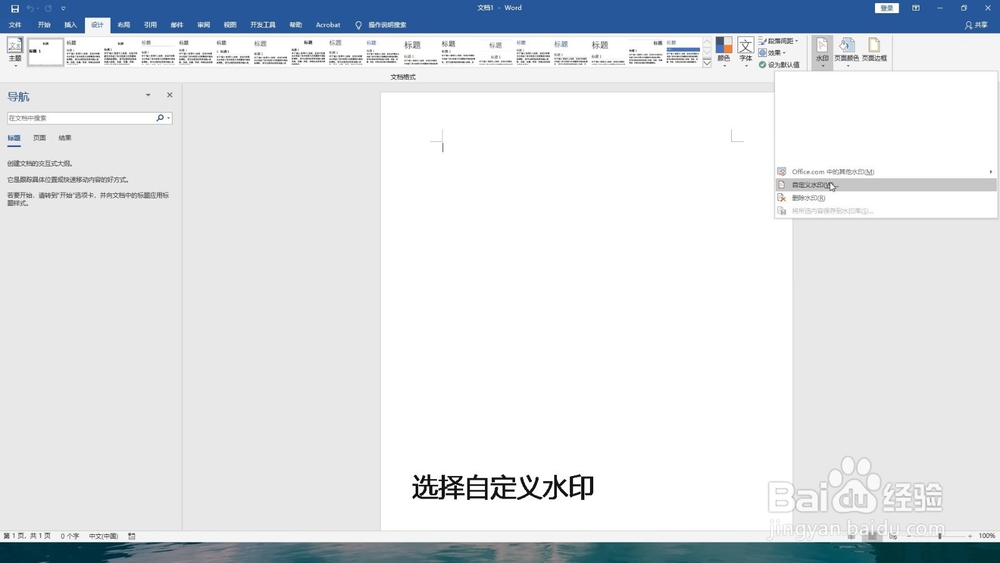The height and width of the screenshot is (563, 1000).
Task: Open the 段落间距 (Paragraph Spacing) dropdown
Action: (x=779, y=41)
